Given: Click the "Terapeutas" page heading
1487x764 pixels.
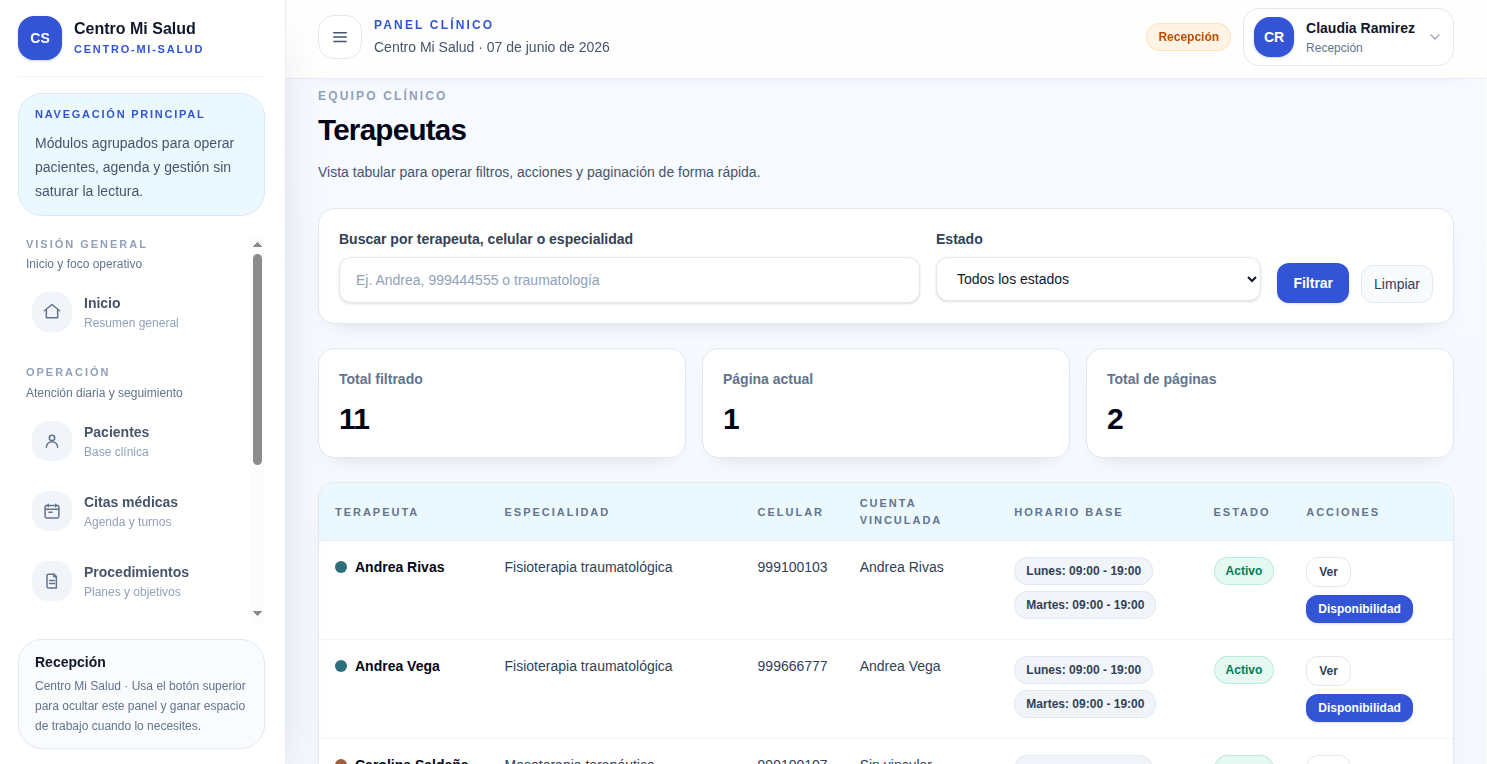Looking at the screenshot, I should point(392,130).
